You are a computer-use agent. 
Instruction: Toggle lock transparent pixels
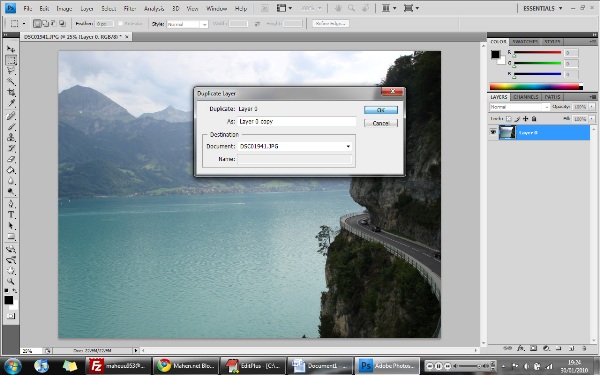pyautogui.click(x=509, y=119)
